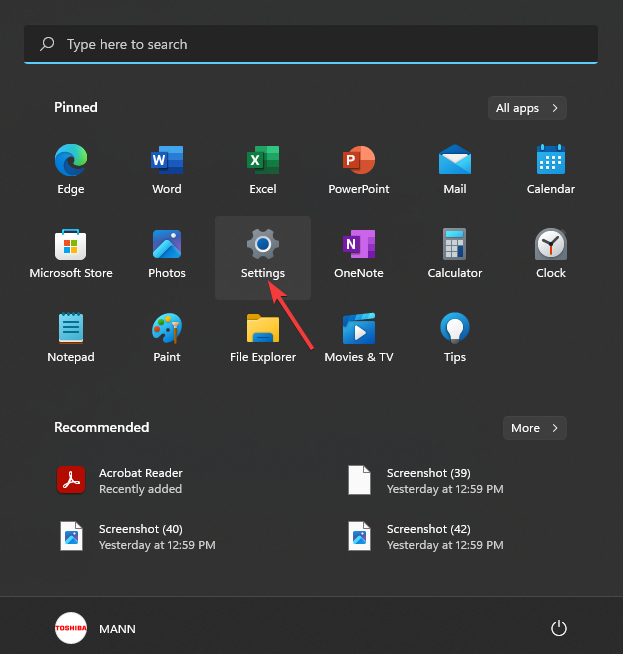
Task: Open Excel
Action: coord(263,170)
